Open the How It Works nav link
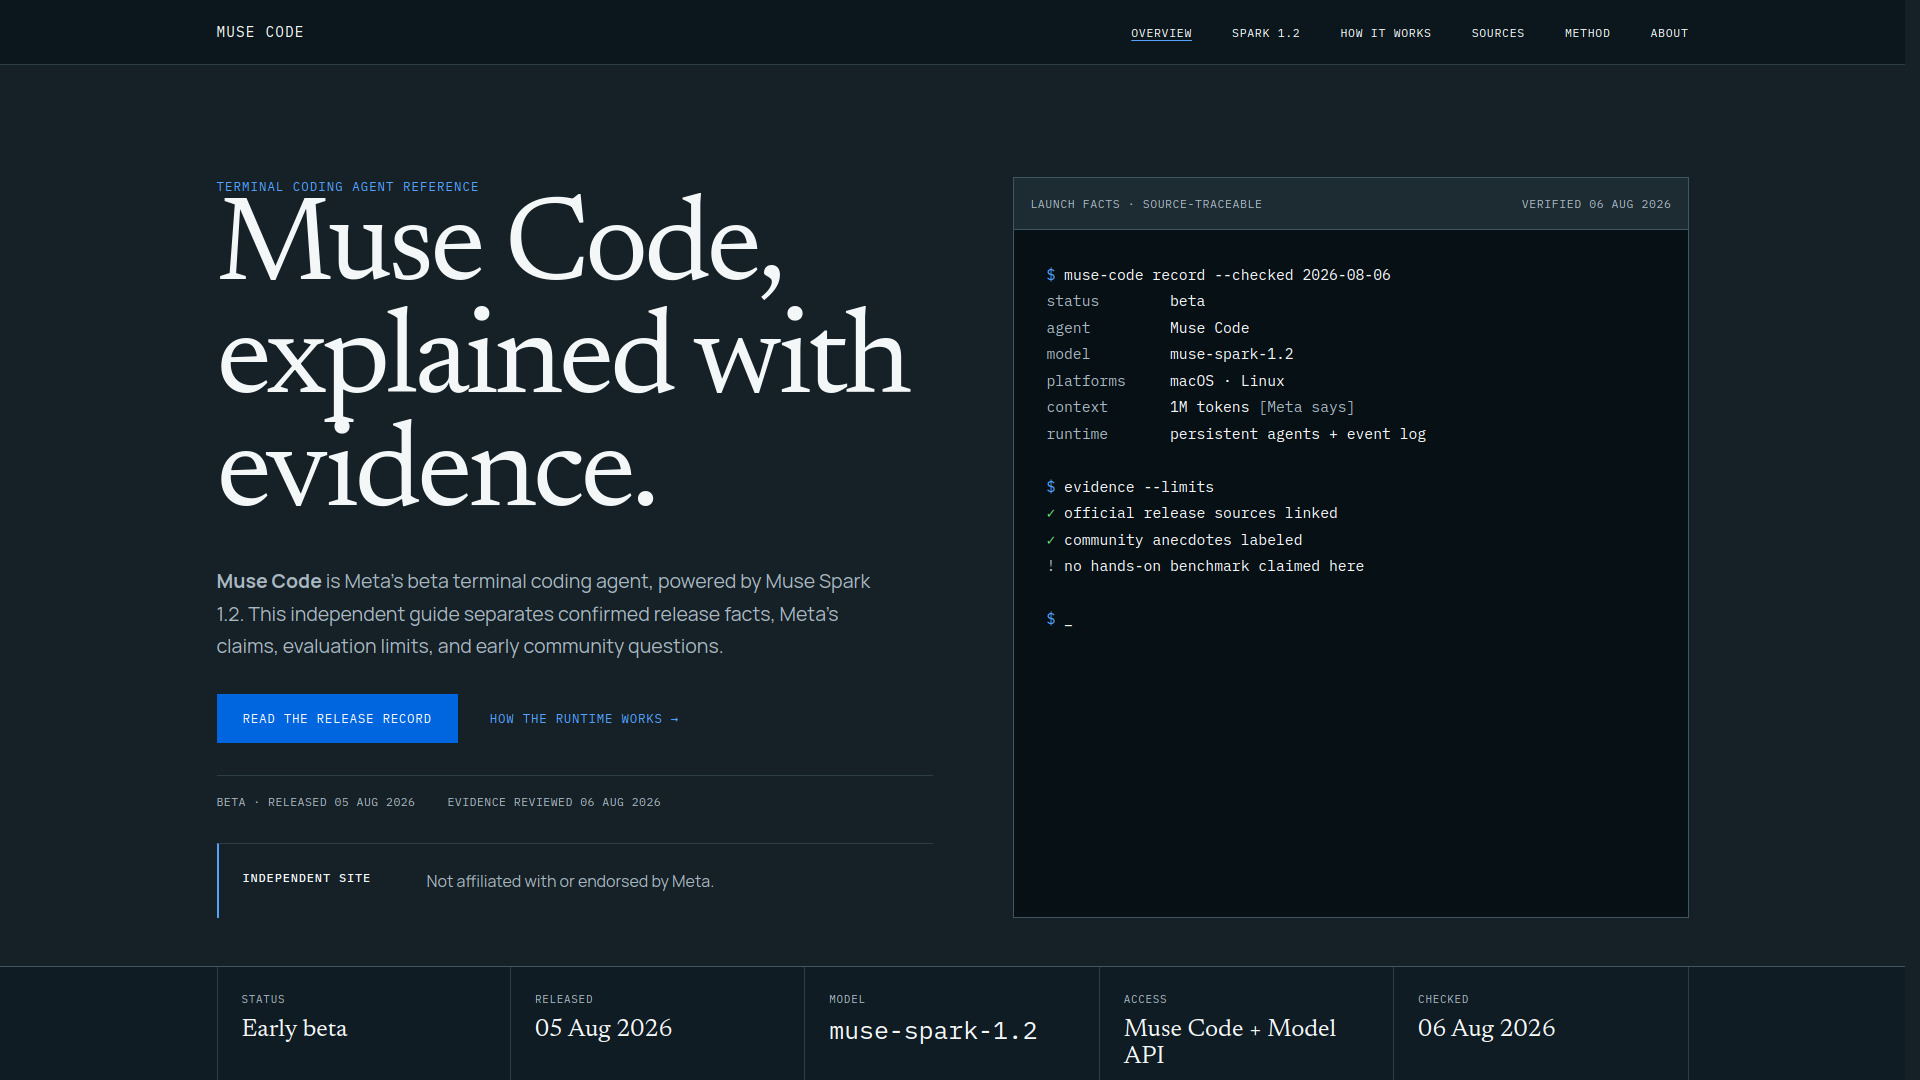The image size is (1920, 1080). click(x=1385, y=33)
